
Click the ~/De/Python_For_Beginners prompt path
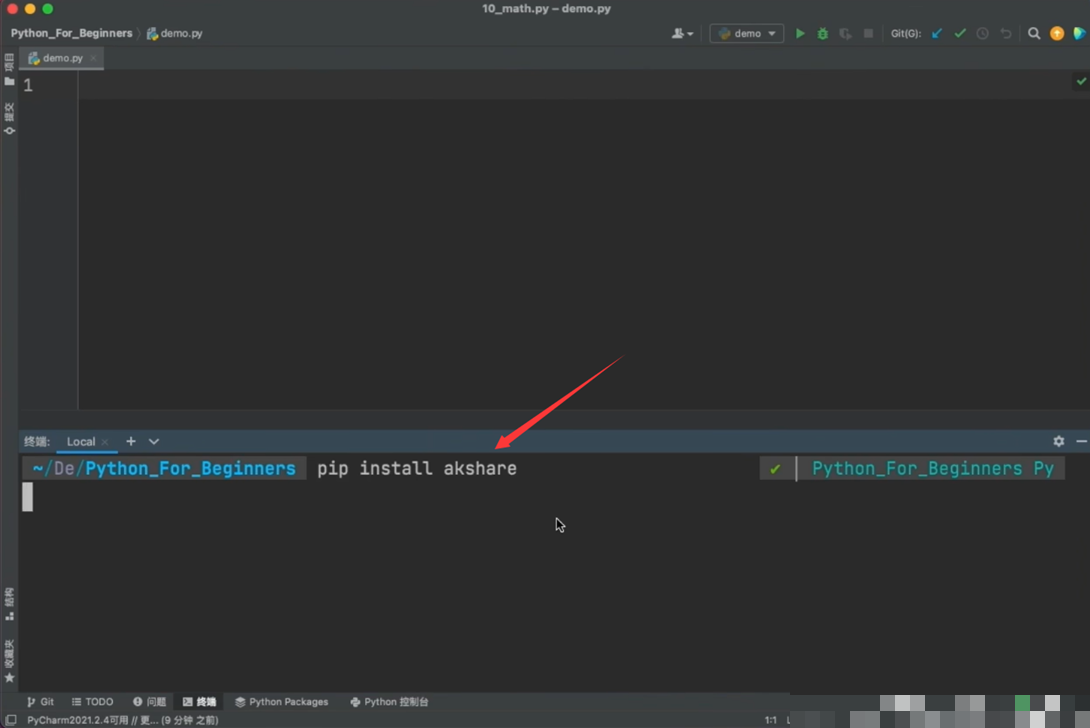click(164, 468)
